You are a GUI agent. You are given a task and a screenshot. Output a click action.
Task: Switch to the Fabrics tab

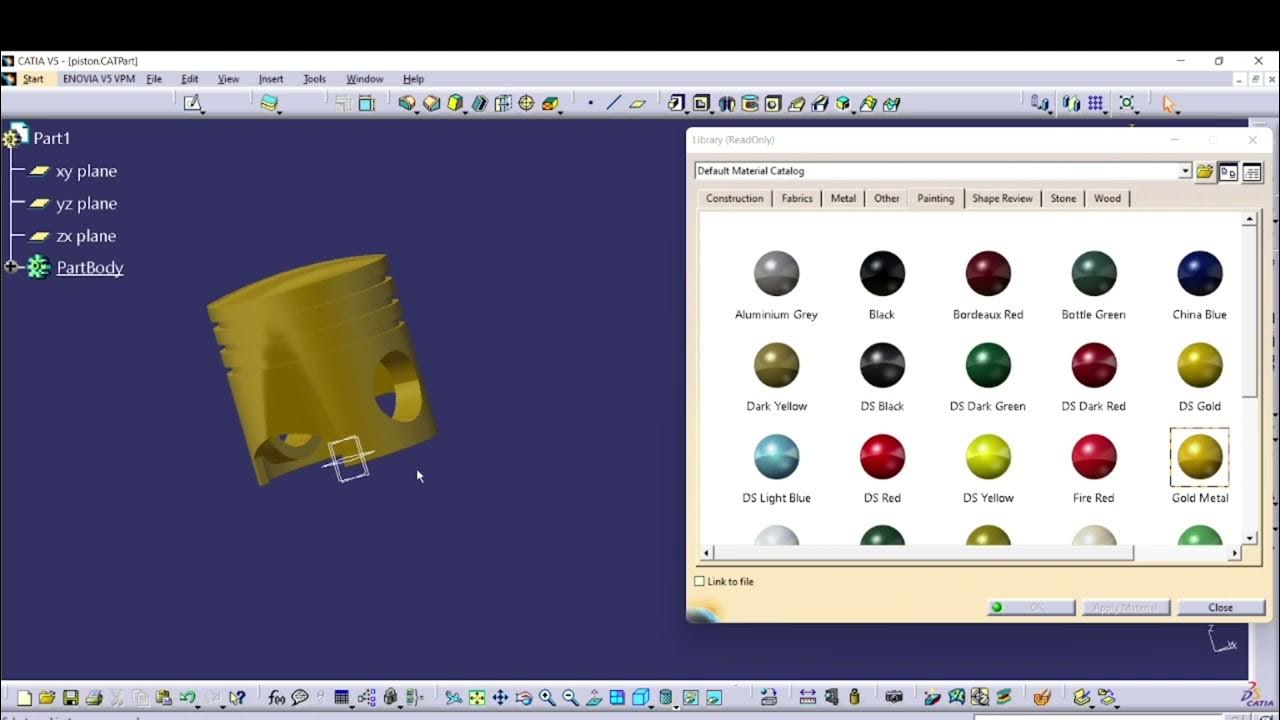click(x=797, y=198)
